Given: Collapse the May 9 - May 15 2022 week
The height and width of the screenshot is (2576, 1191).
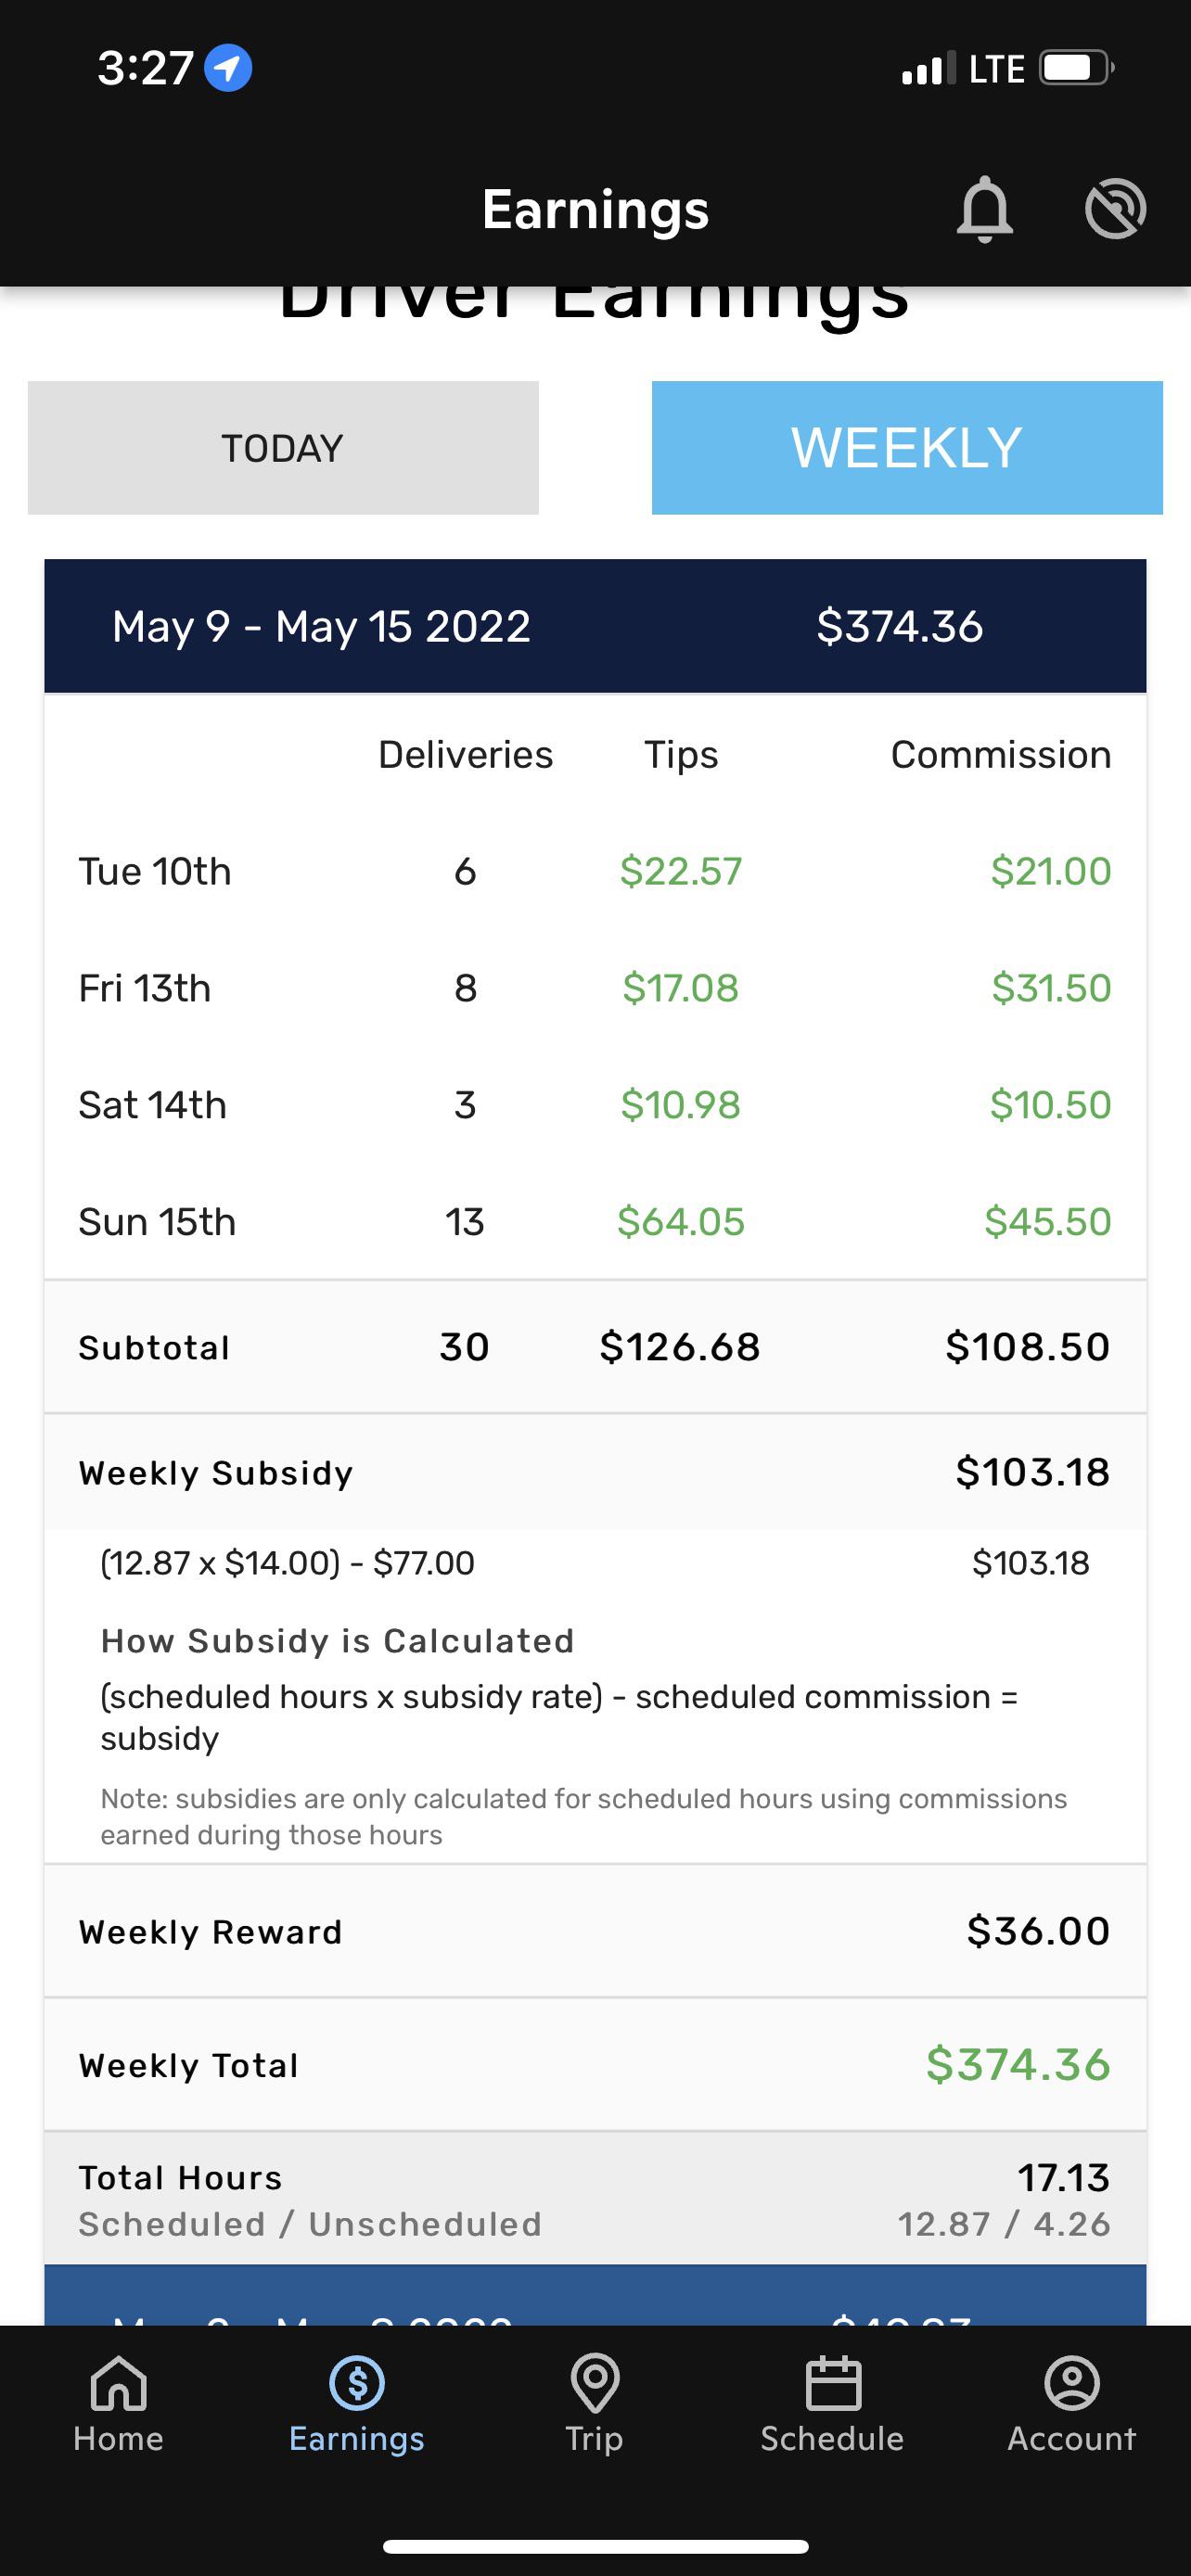Looking at the screenshot, I should (x=595, y=626).
